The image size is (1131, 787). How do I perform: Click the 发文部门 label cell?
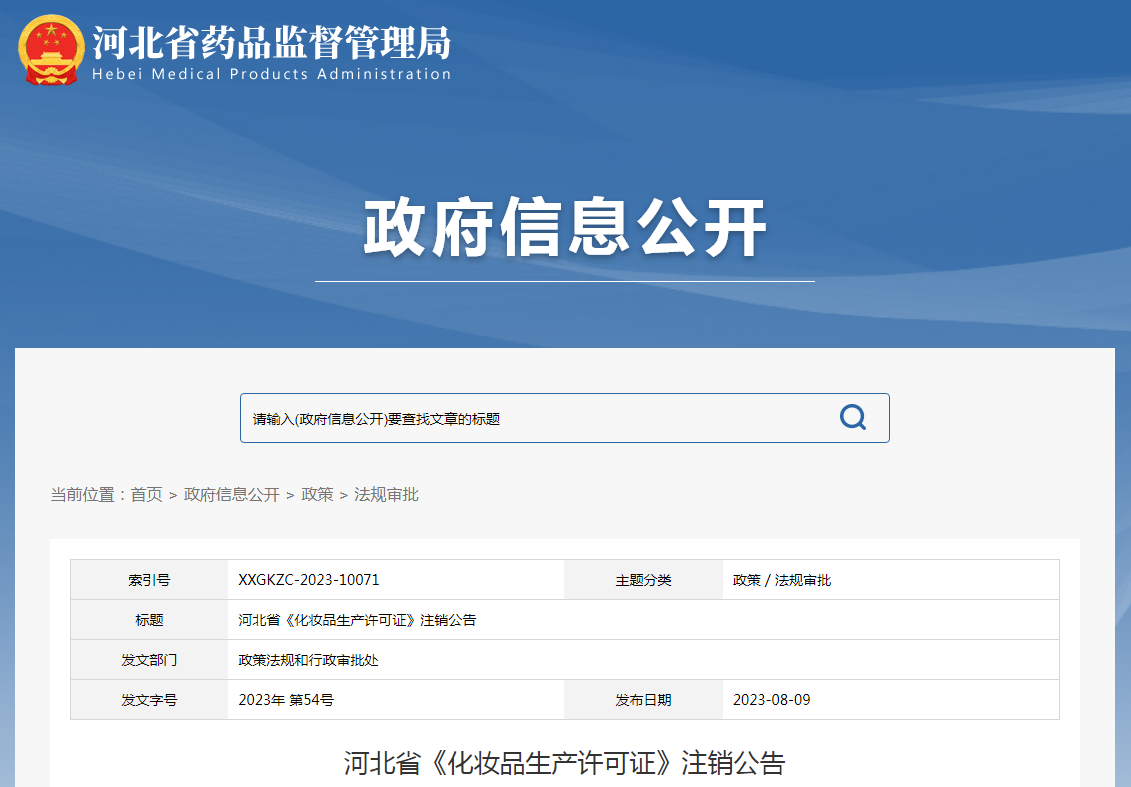149,660
